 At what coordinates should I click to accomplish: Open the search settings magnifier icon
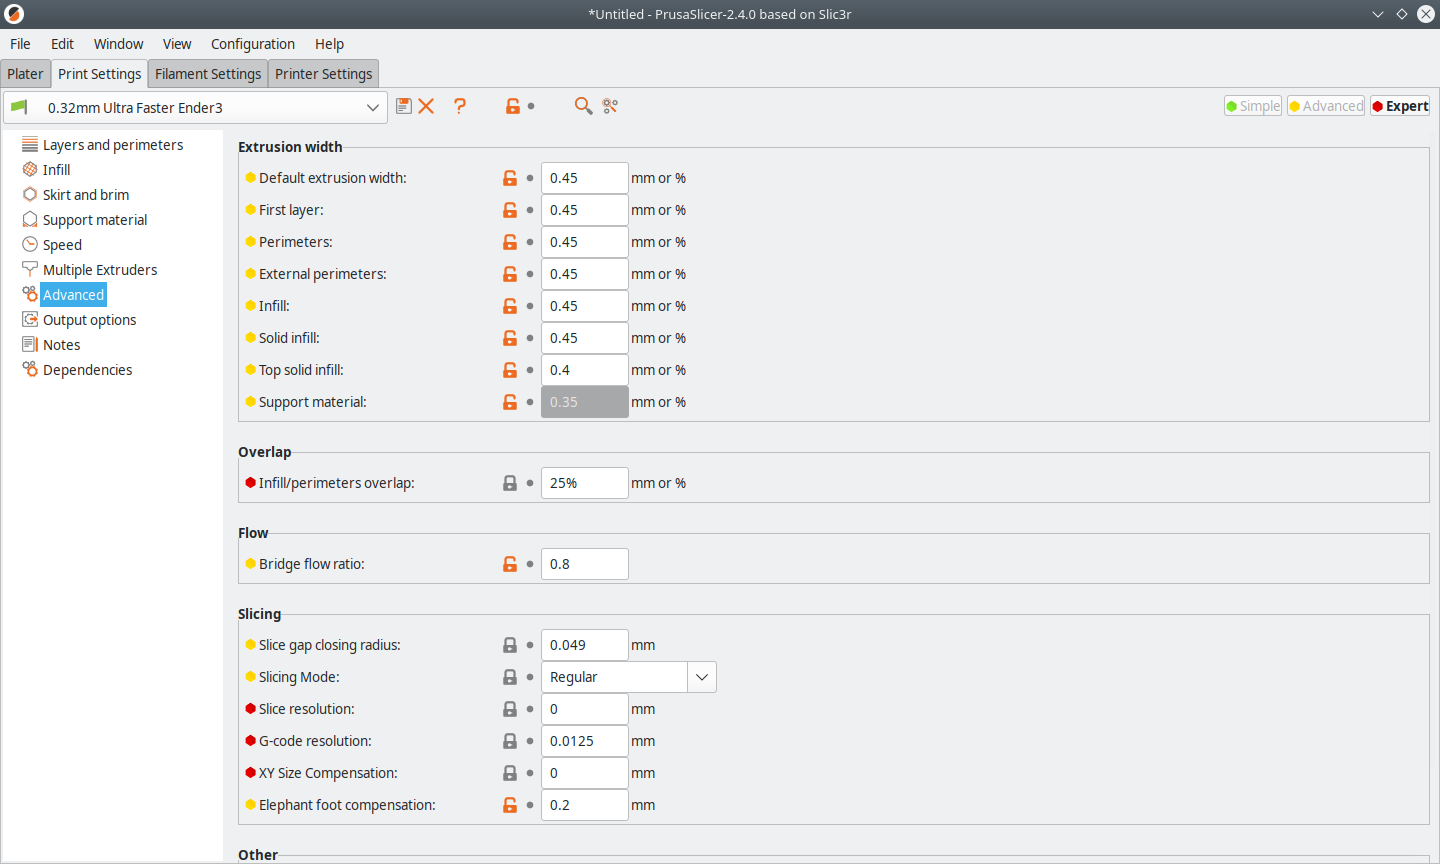coord(583,106)
